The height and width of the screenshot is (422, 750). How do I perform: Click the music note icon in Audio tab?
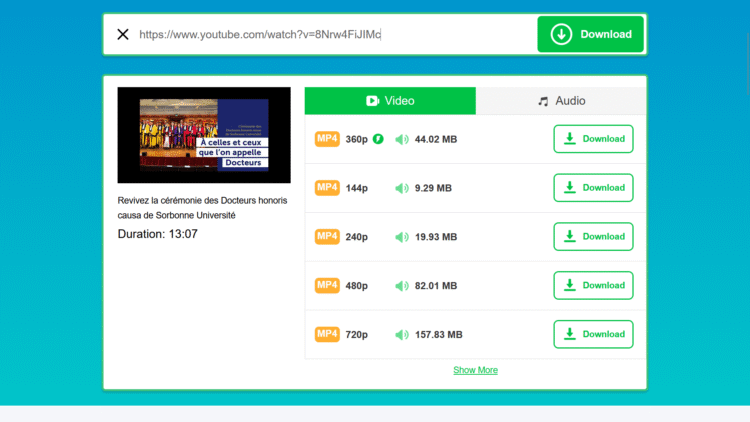(543, 101)
